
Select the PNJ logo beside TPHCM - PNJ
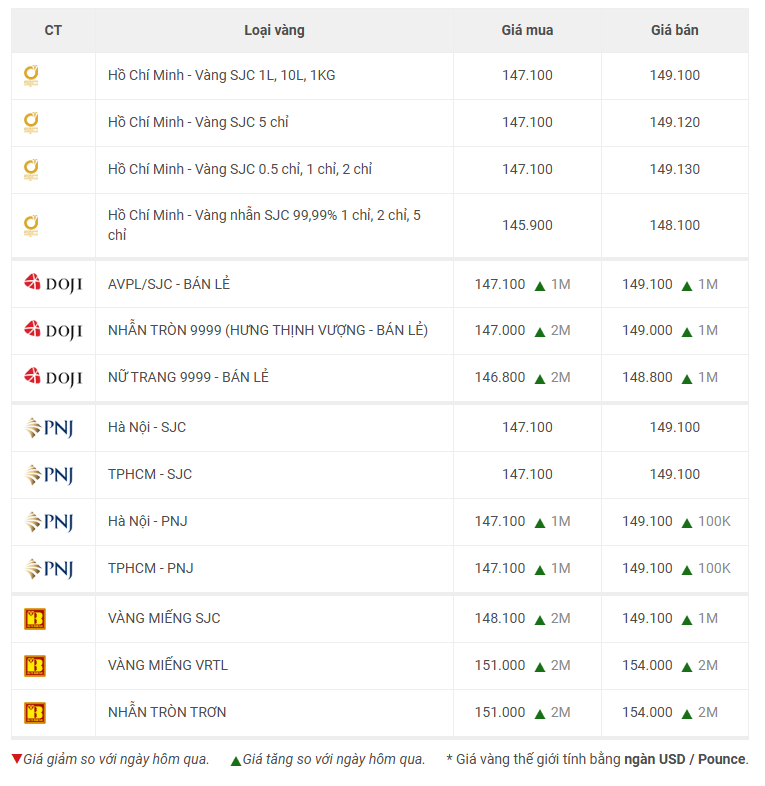tap(49, 569)
